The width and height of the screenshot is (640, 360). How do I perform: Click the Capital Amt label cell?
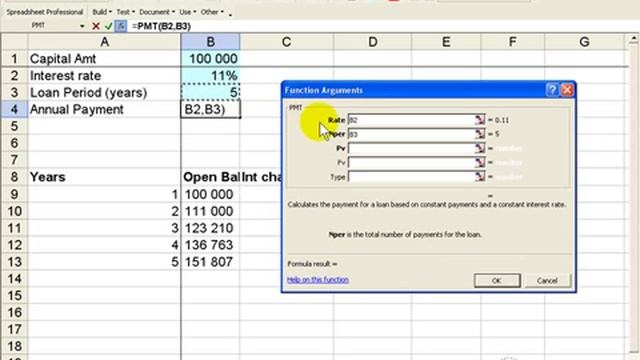pos(104,59)
